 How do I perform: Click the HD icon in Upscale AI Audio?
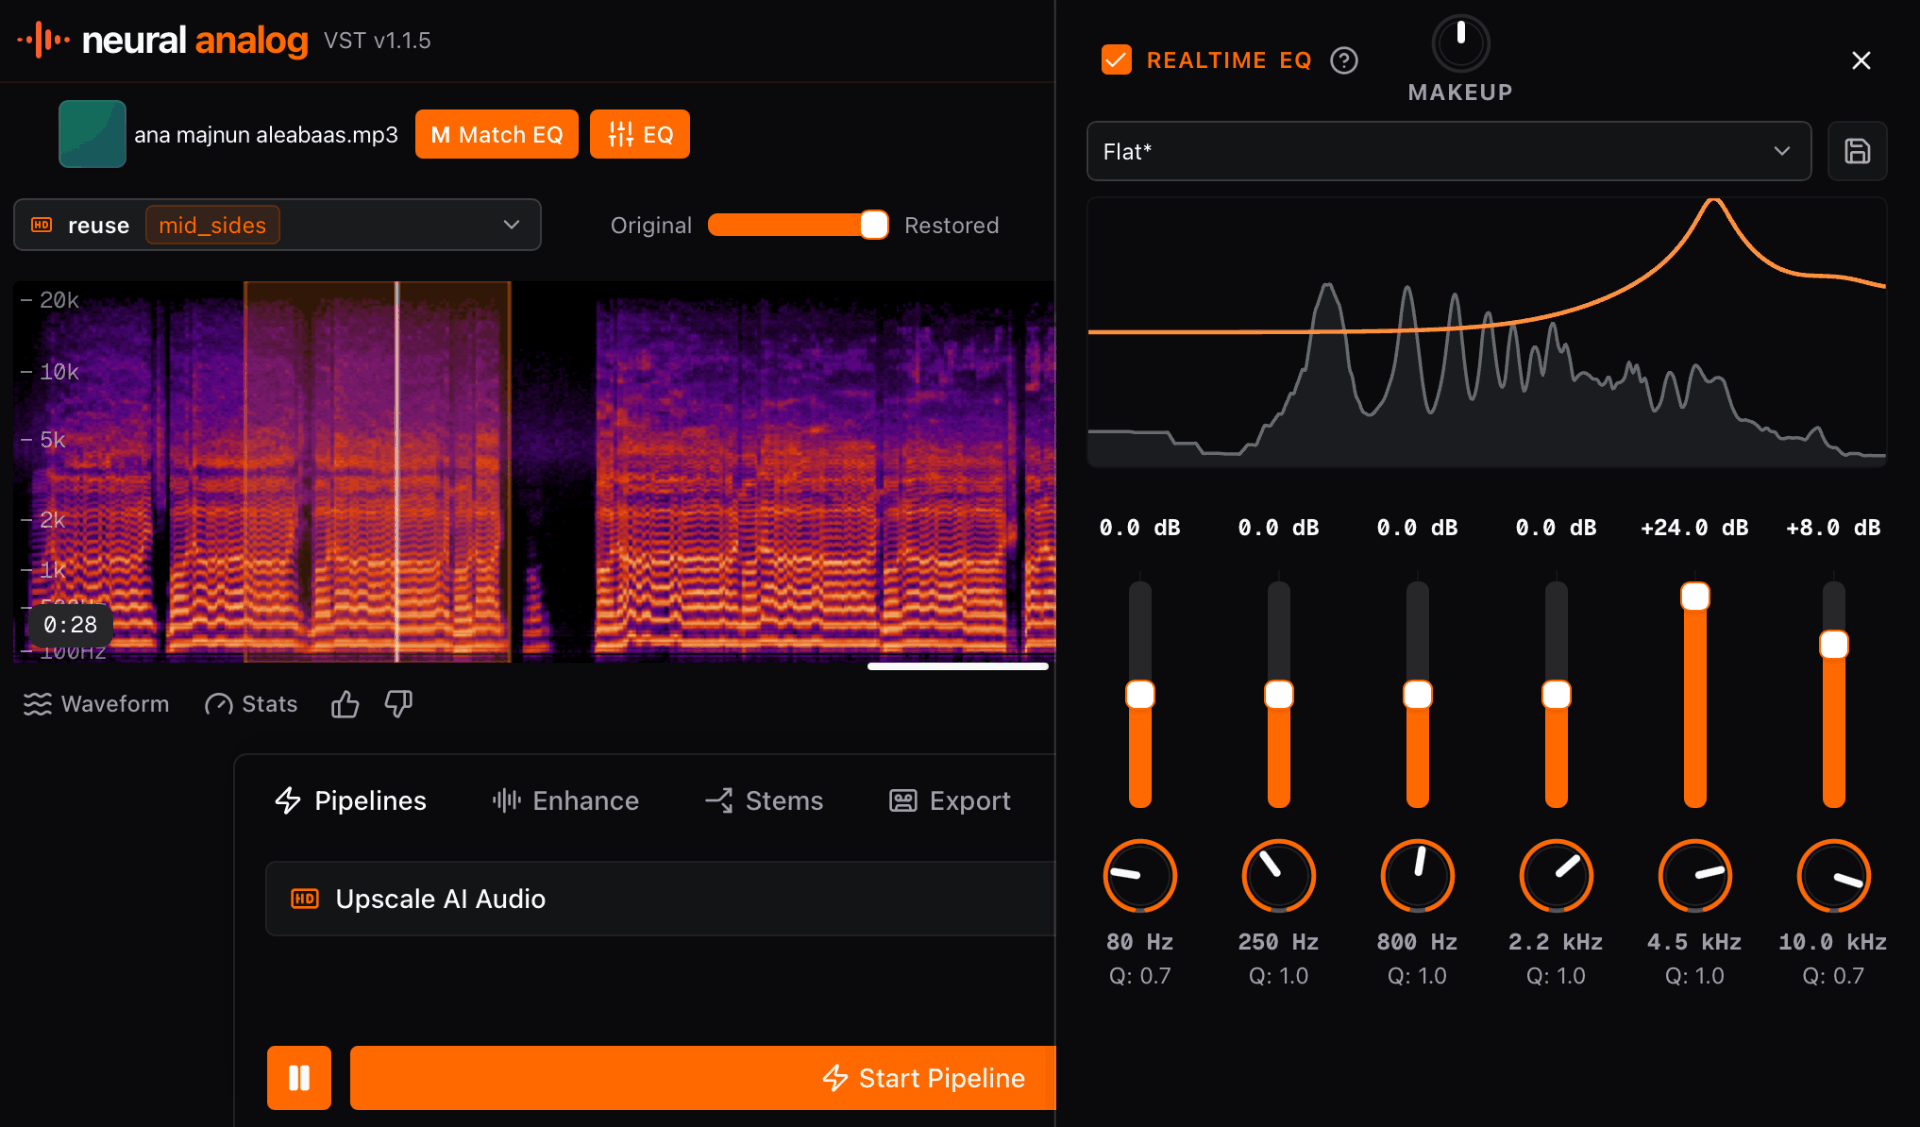[305, 898]
